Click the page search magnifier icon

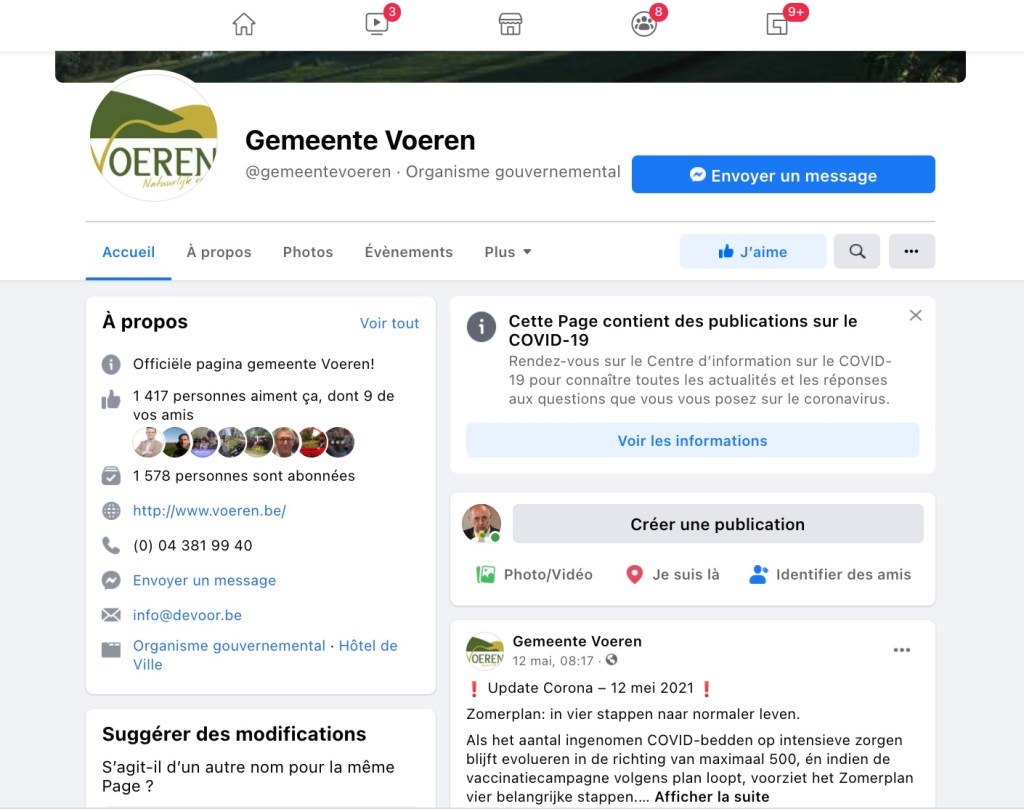click(x=857, y=251)
